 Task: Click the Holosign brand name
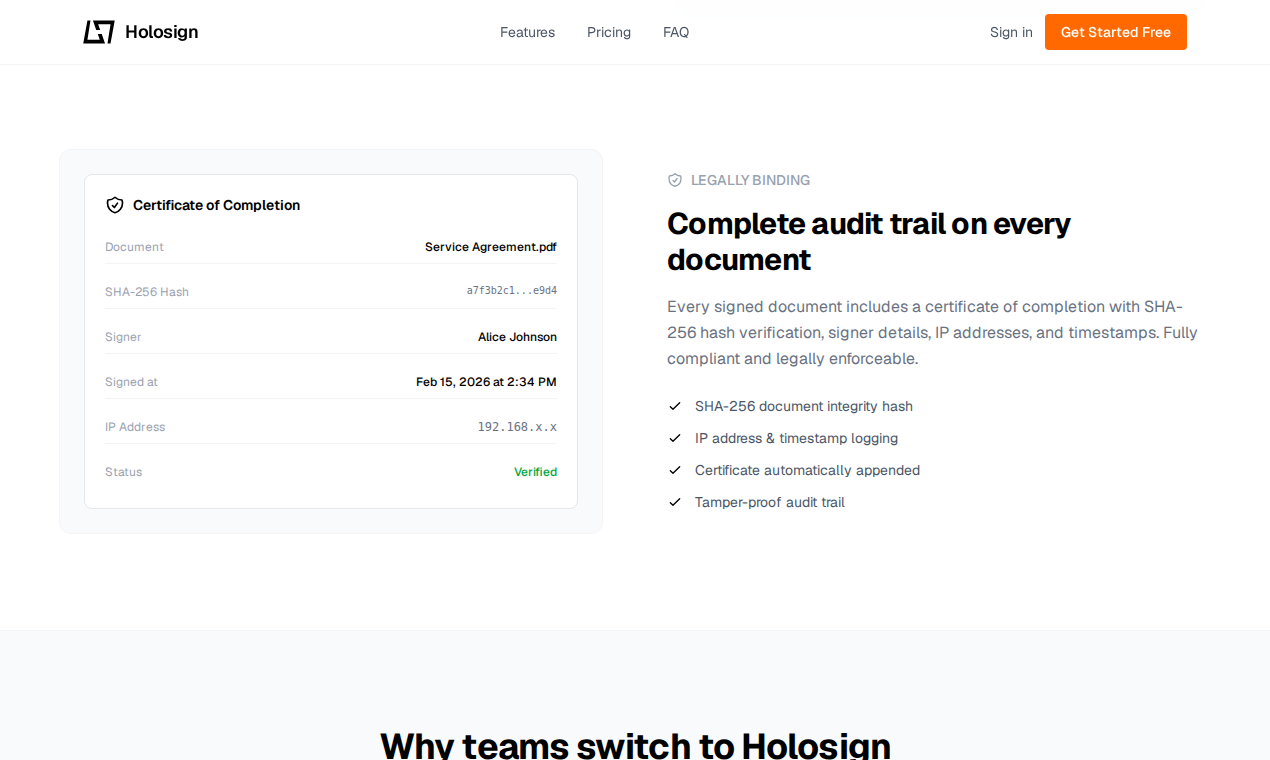point(161,32)
